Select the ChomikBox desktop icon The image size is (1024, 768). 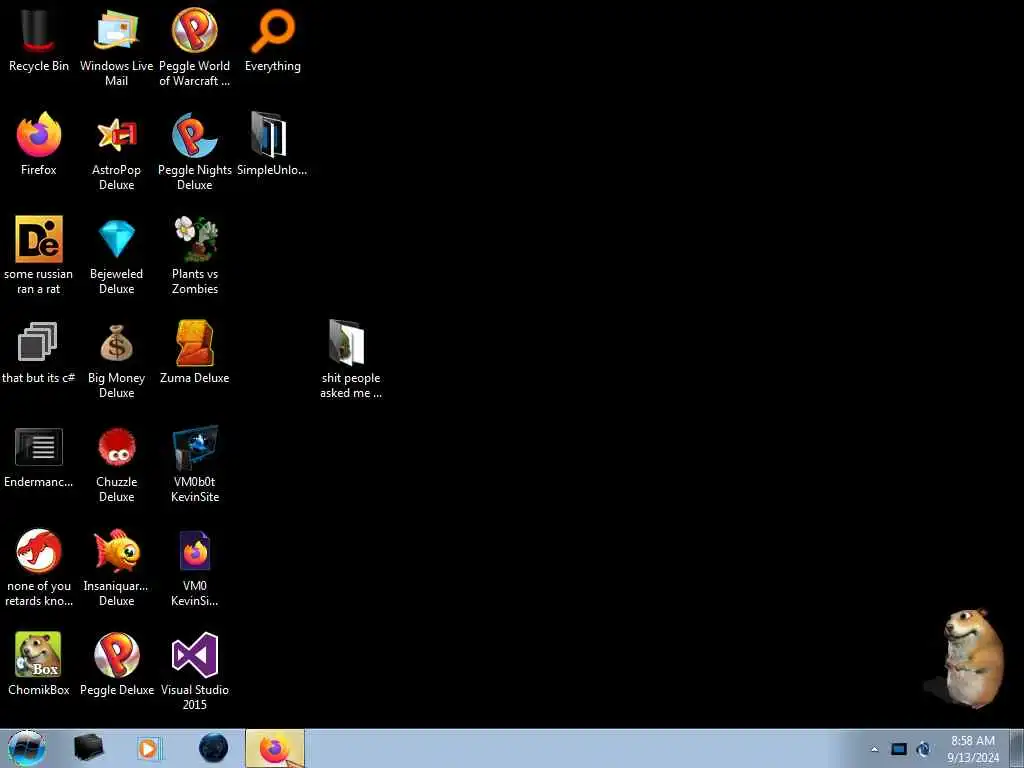[x=39, y=654]
